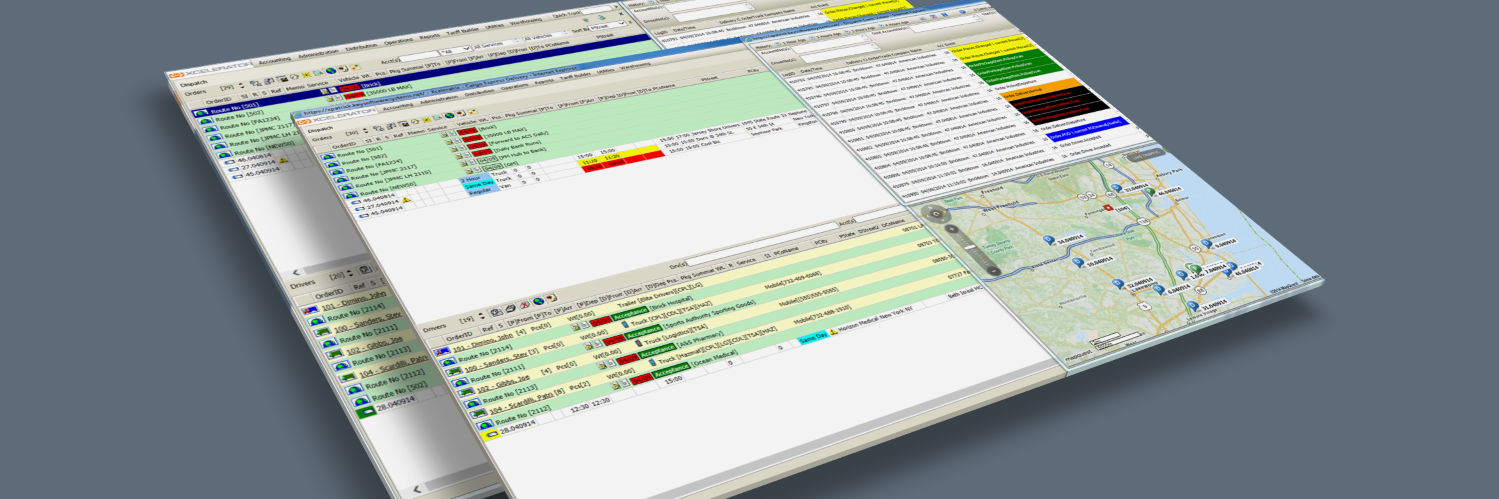Viewport: 1499px width, 499px height.
Task: Click warning triangle on order 46.040814, front window
Action: (x=406, y=199)
